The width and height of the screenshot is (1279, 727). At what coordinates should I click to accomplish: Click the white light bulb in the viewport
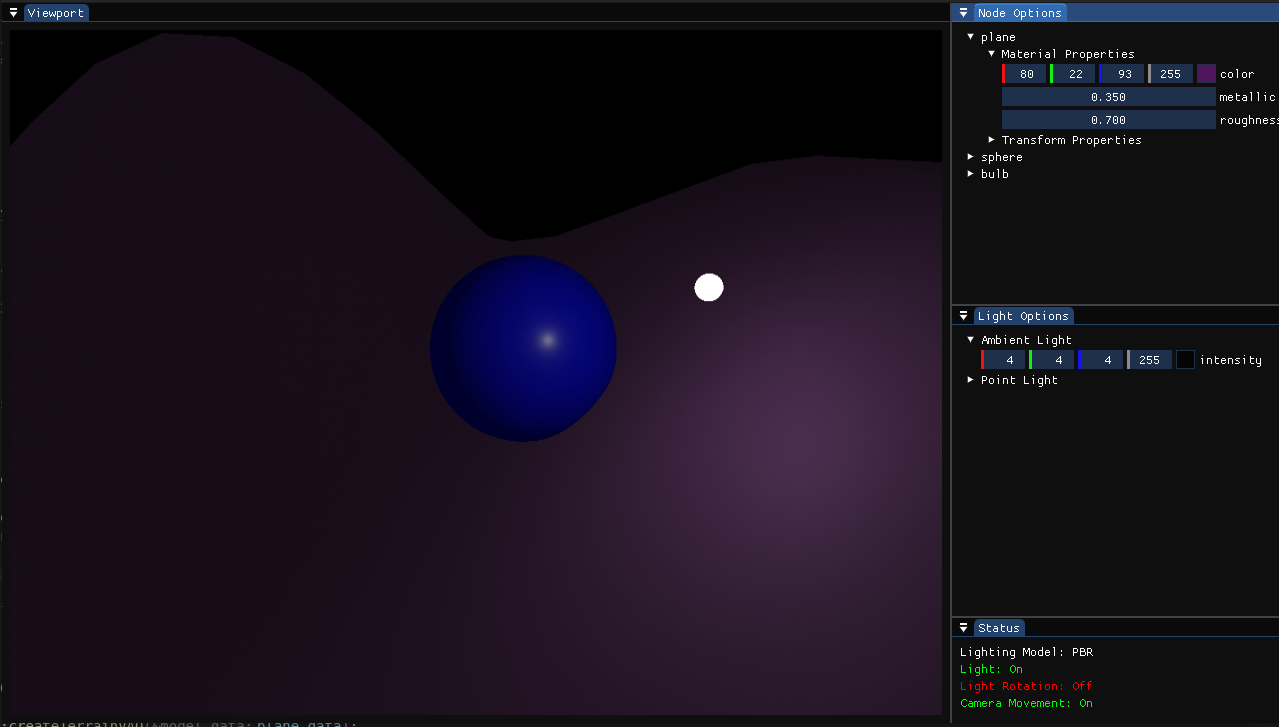tap(709, 287)
